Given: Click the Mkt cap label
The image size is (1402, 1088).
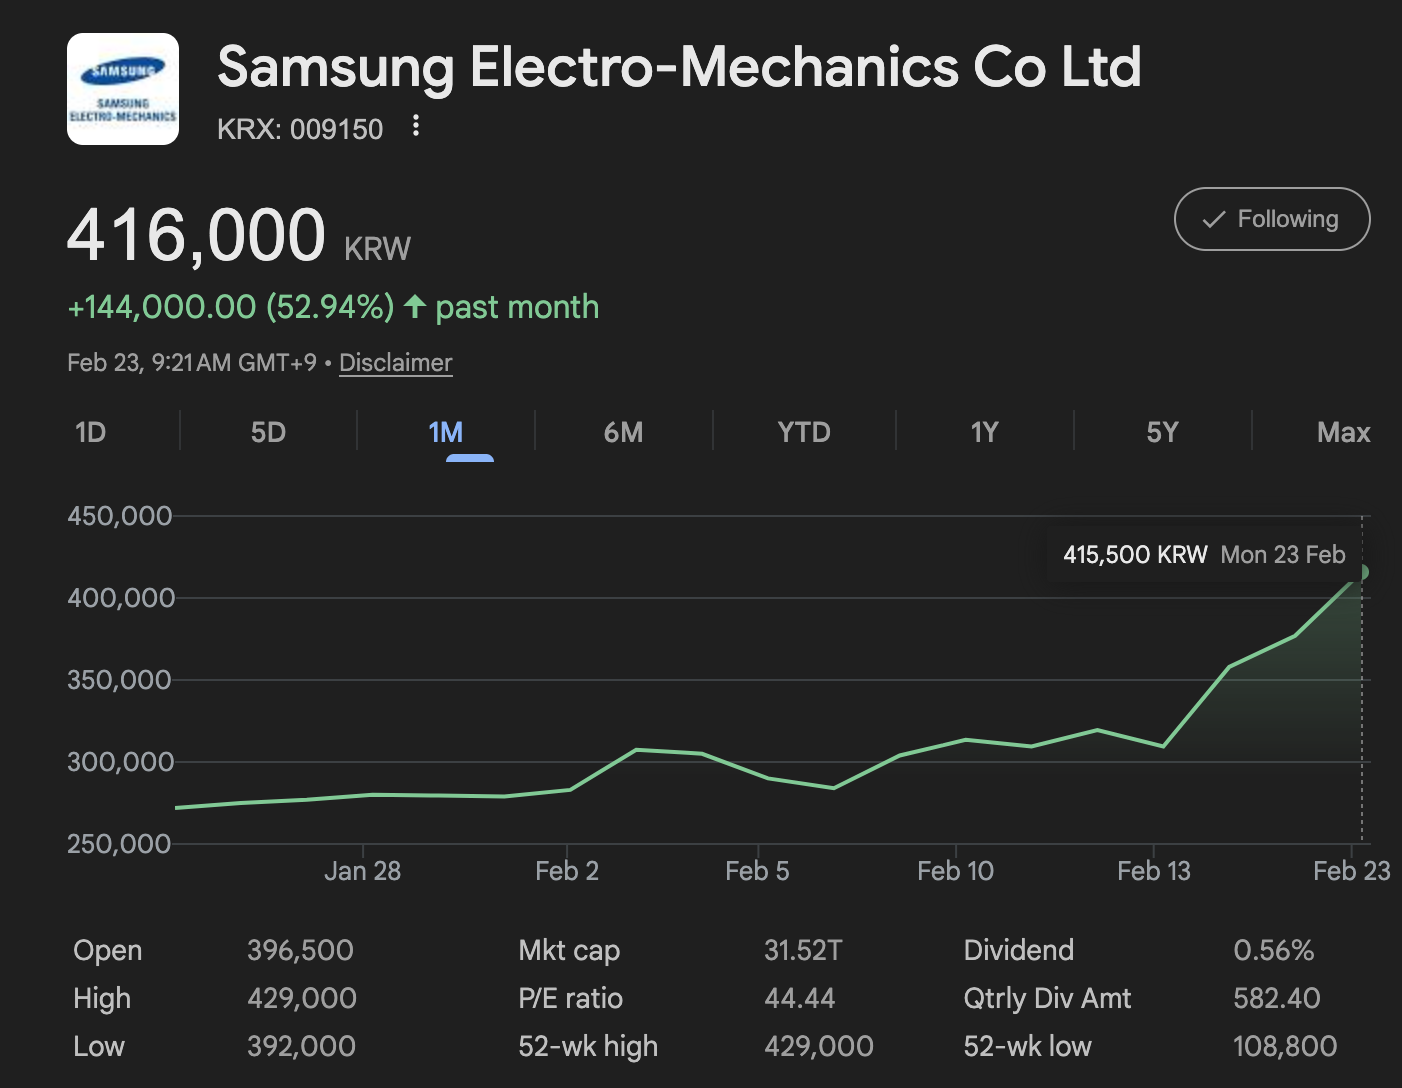Looking at the screenshot, I should (x=569, y=950).
